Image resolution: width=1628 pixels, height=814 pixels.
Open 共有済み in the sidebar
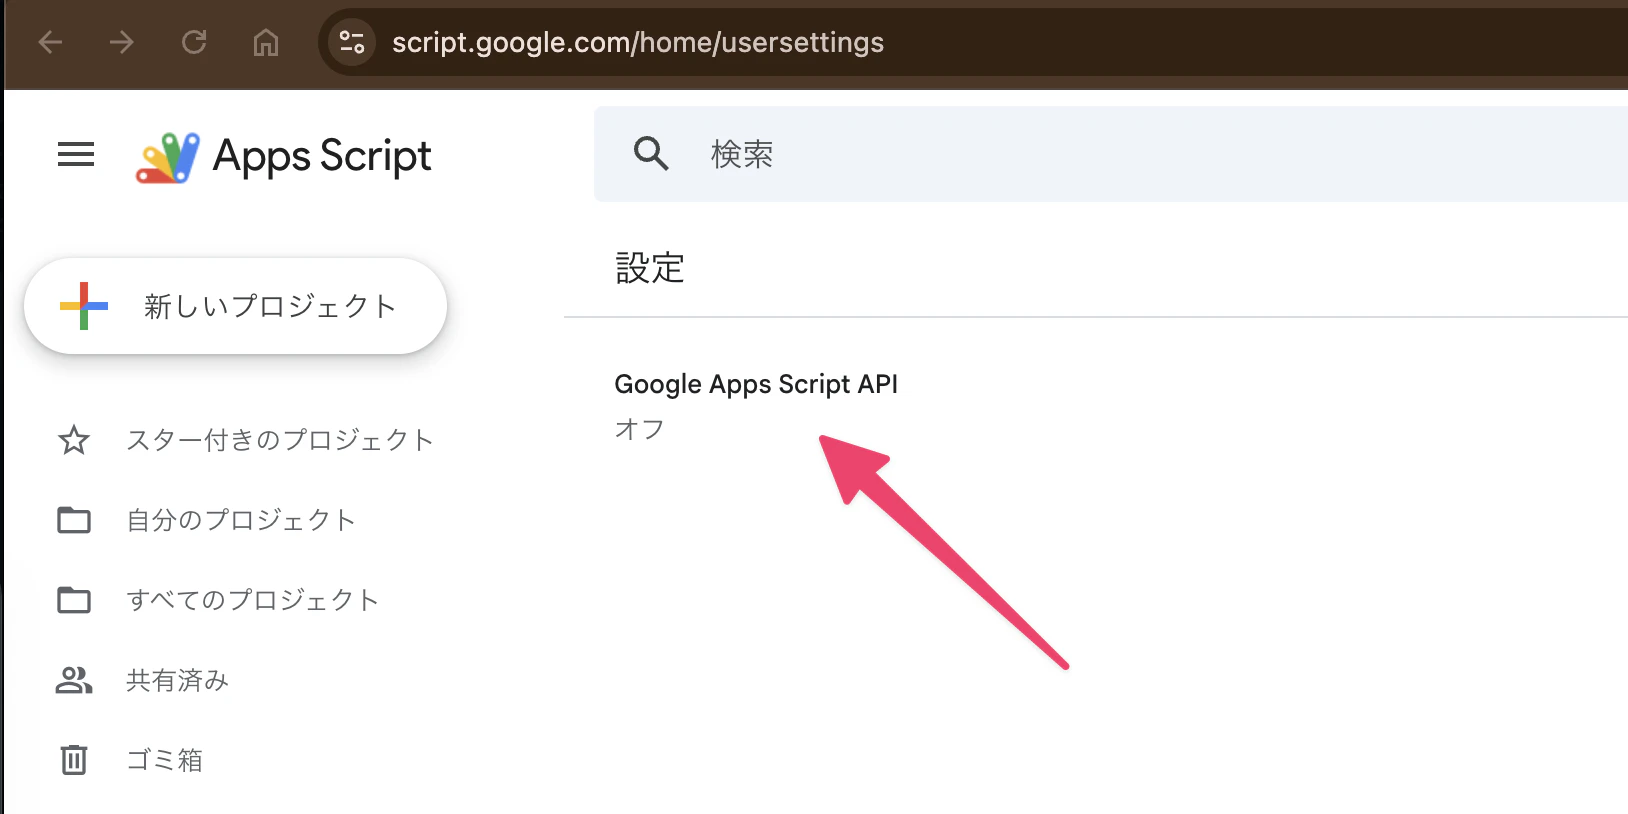[x=178, y=680]
